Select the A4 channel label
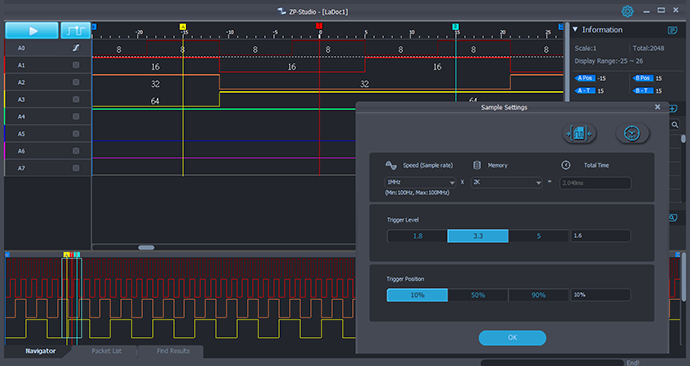Image resolution: width=690 pixels, height=366 pixels. coord(21,117)
